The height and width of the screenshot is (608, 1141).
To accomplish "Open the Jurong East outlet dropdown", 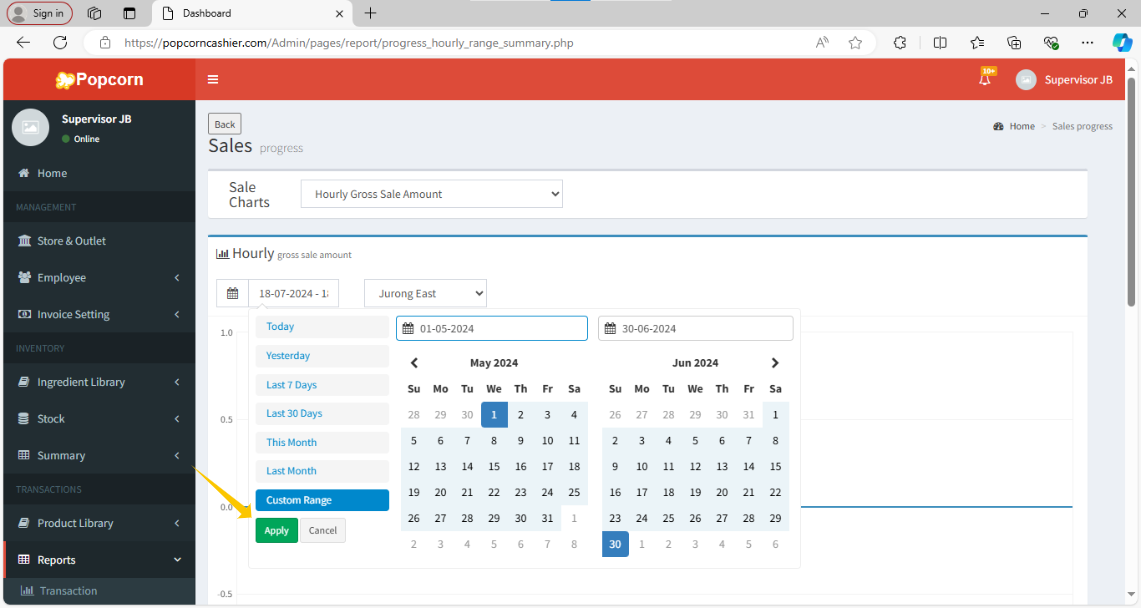I will 425,293.
